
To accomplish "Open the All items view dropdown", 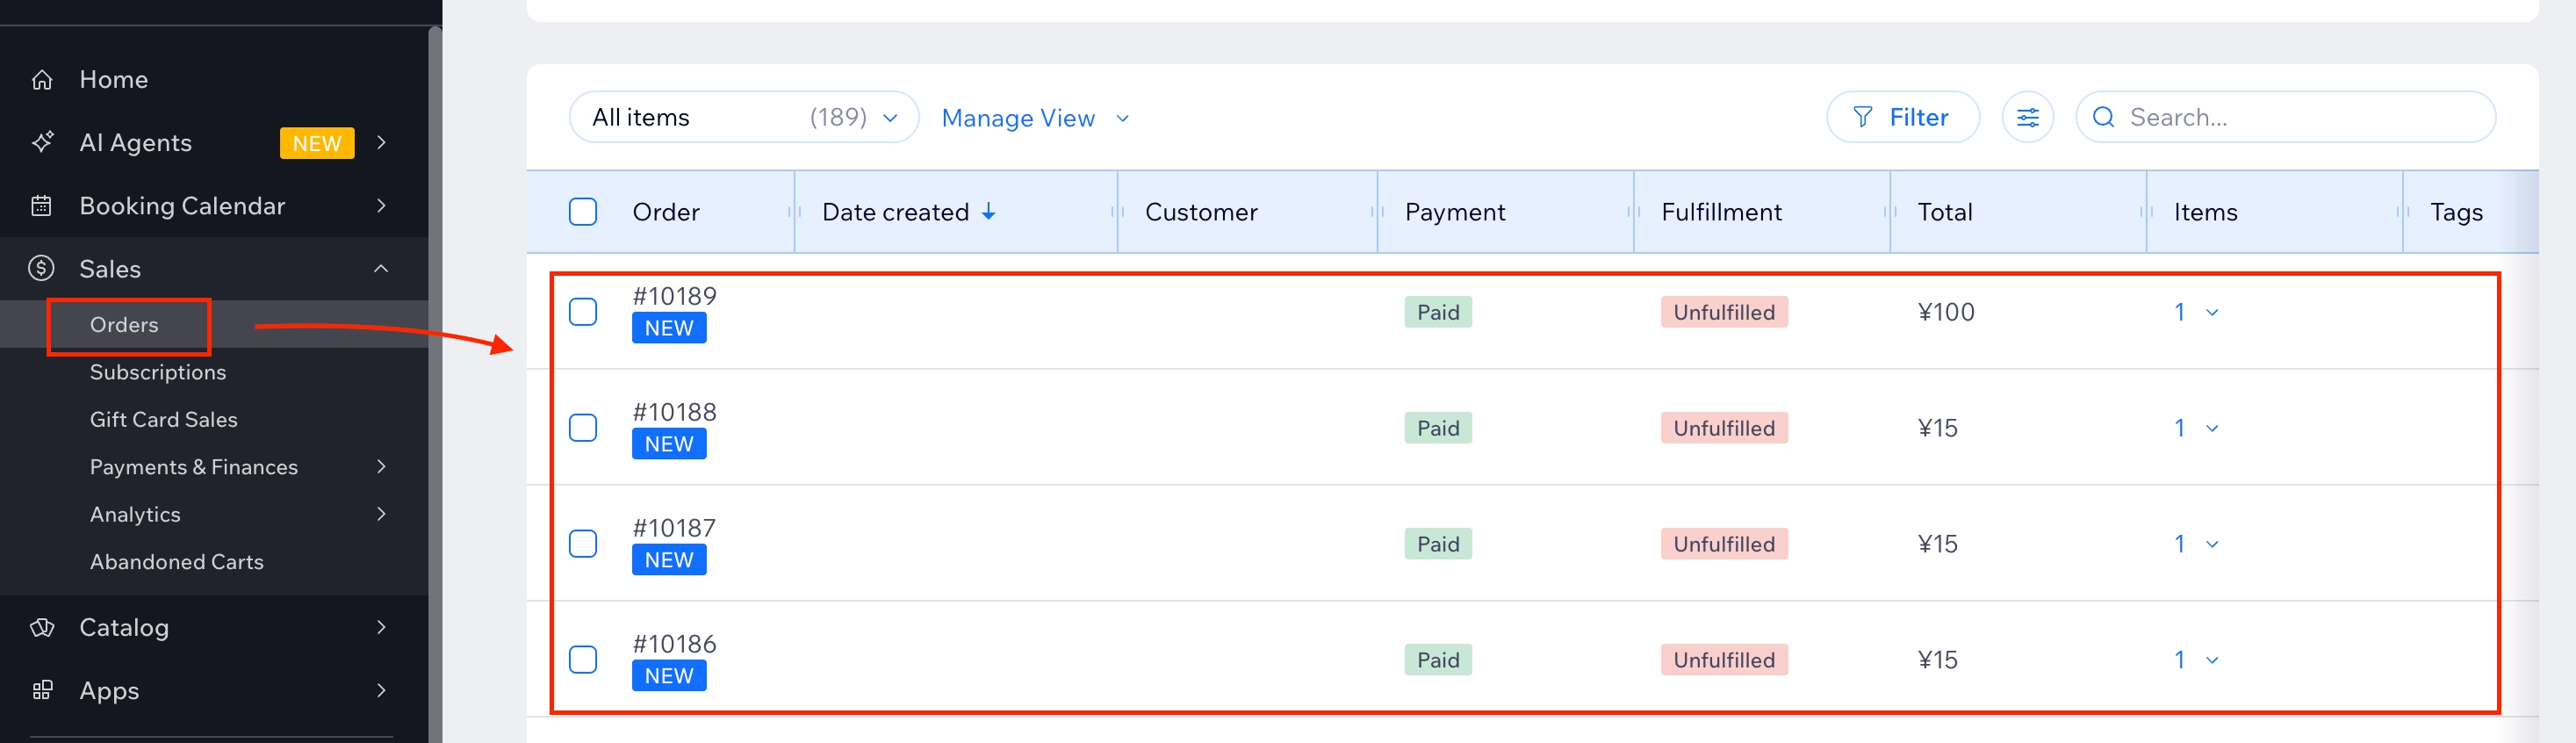I will (744, 118).
